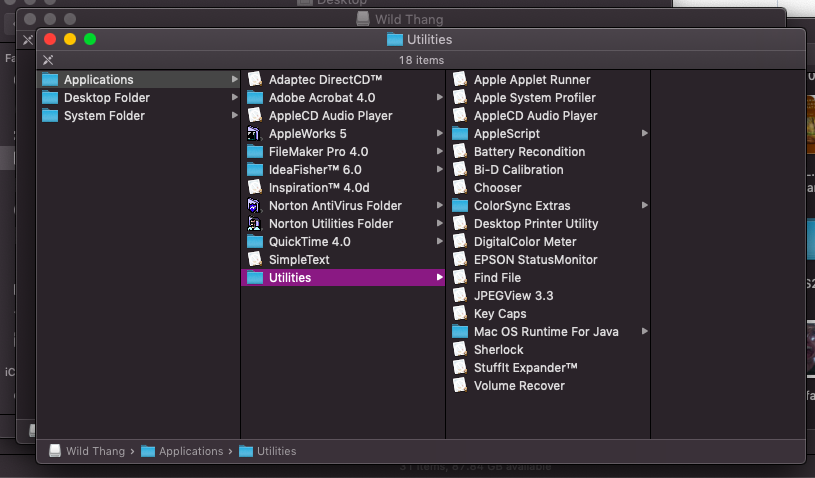Click the pin icon under the window buttons
Image resolution: width=815 pixels, height=478 pixels.
pos(48,60)
